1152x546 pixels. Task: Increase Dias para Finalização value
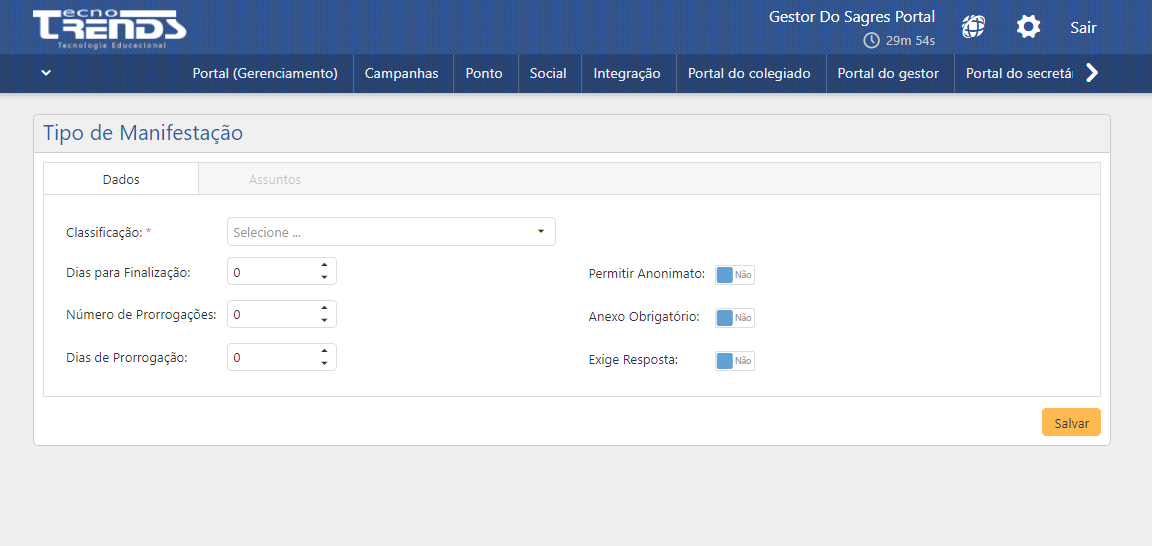324,265
